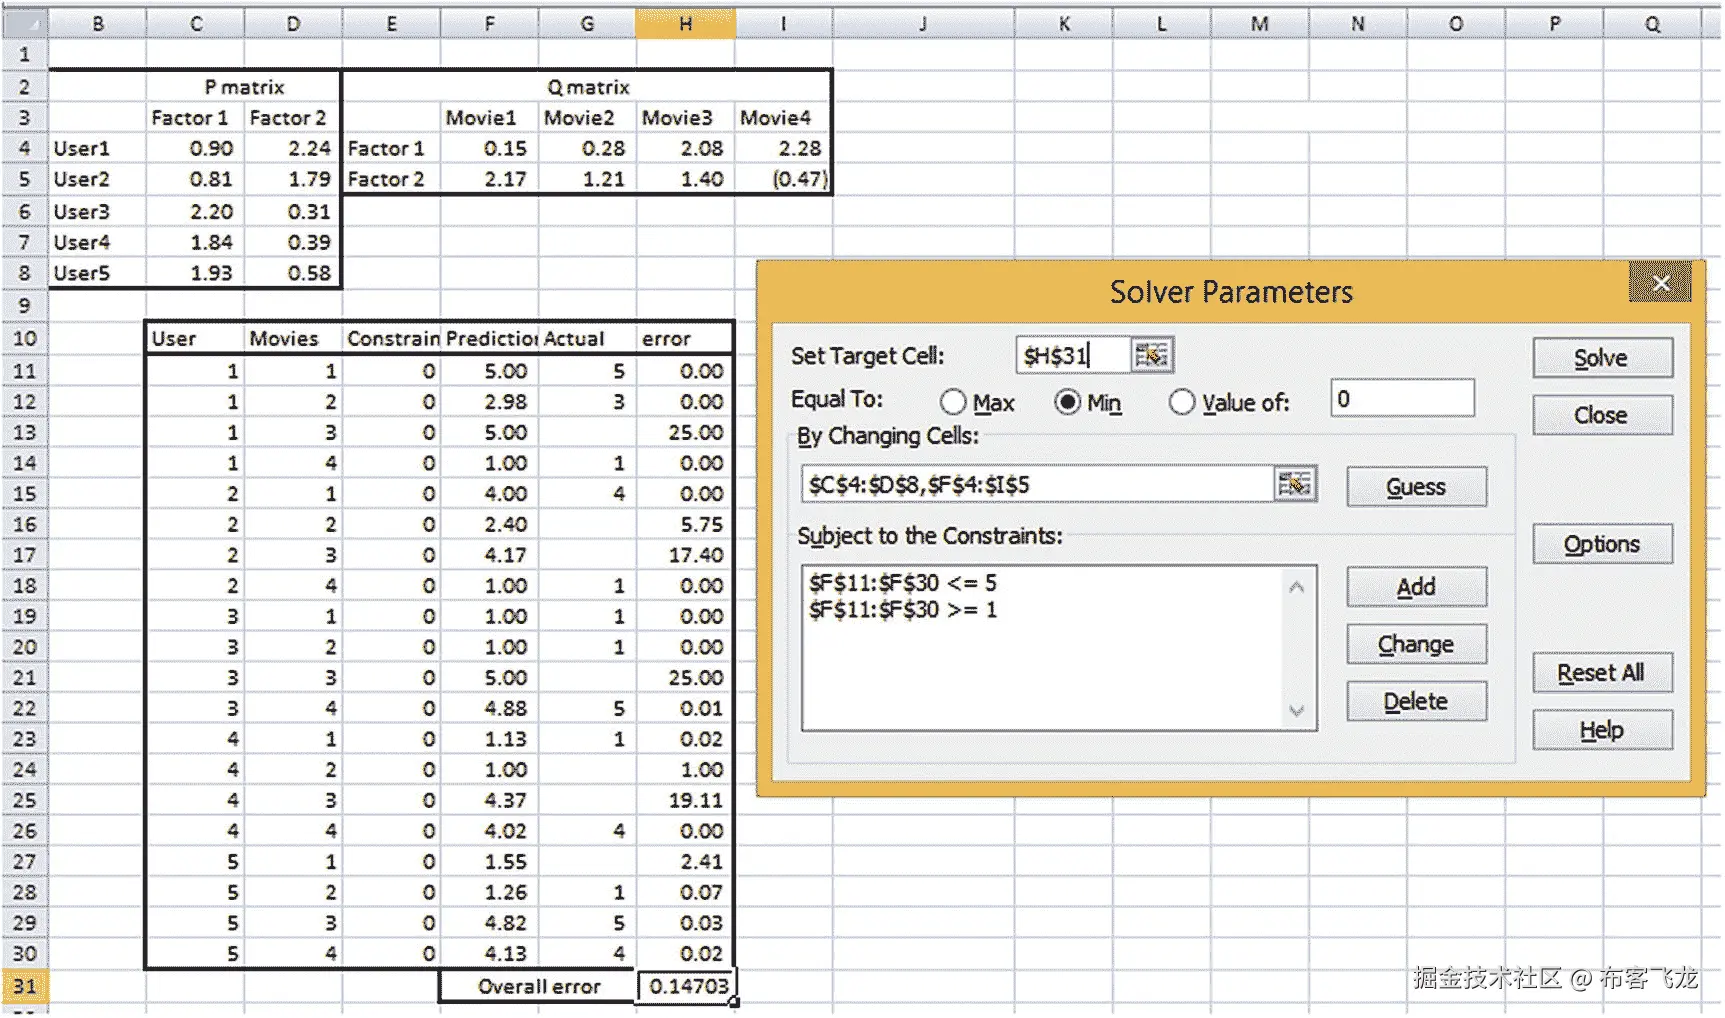Click the Set Target Cell input field

coord(1074,355)
